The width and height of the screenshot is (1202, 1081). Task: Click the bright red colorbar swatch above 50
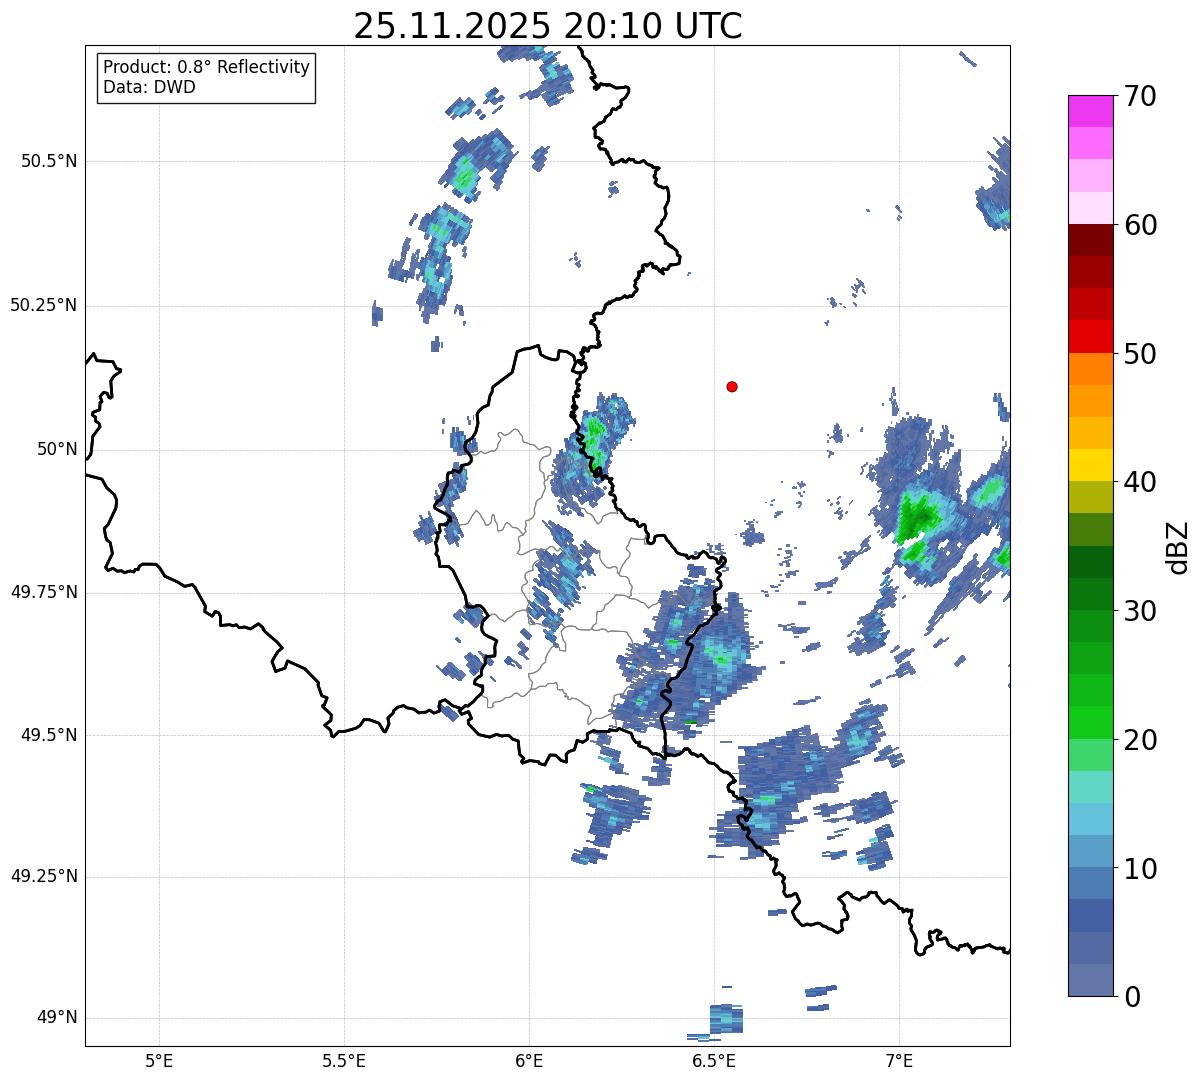[x=1091, y=336]
